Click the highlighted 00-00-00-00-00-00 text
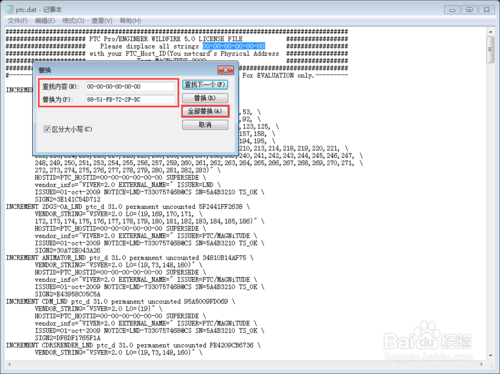The image size is (500, 374). pos(234,46)
